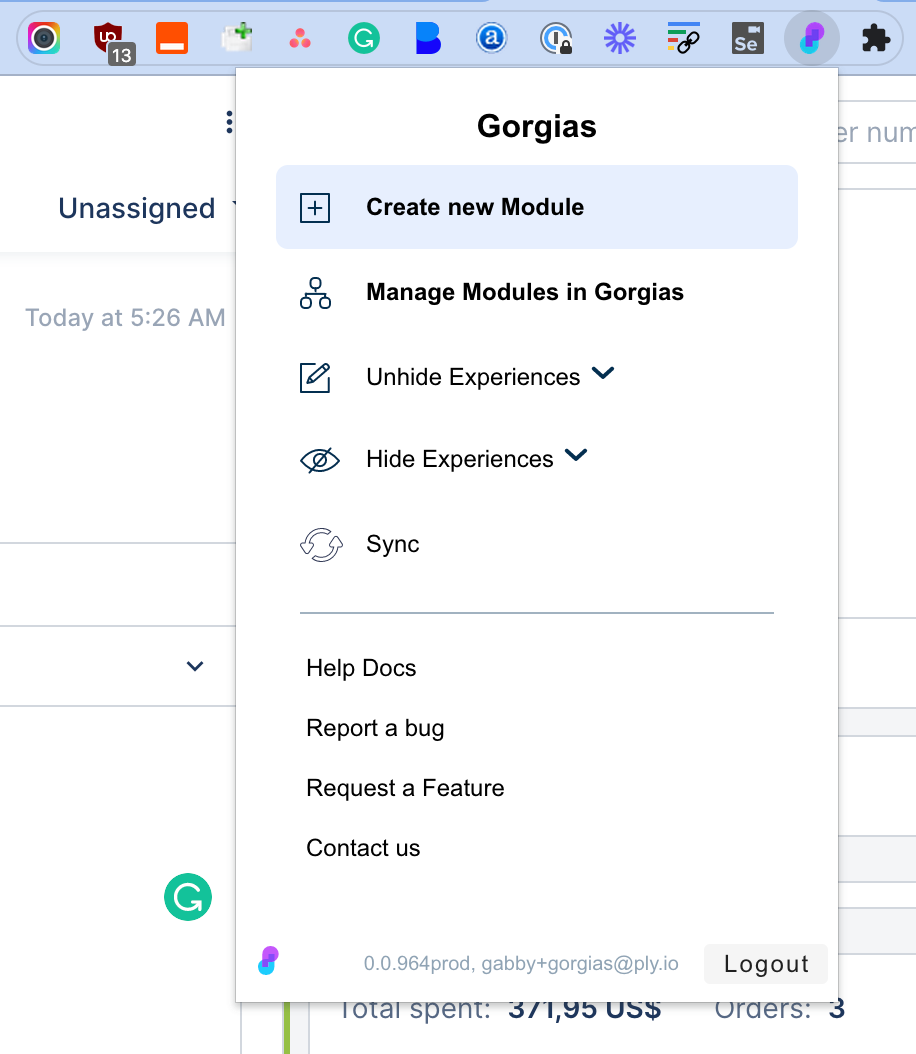This screenshot has width=916, height=1054.
Task: Click the version and account email text
Action: point(521,964)
